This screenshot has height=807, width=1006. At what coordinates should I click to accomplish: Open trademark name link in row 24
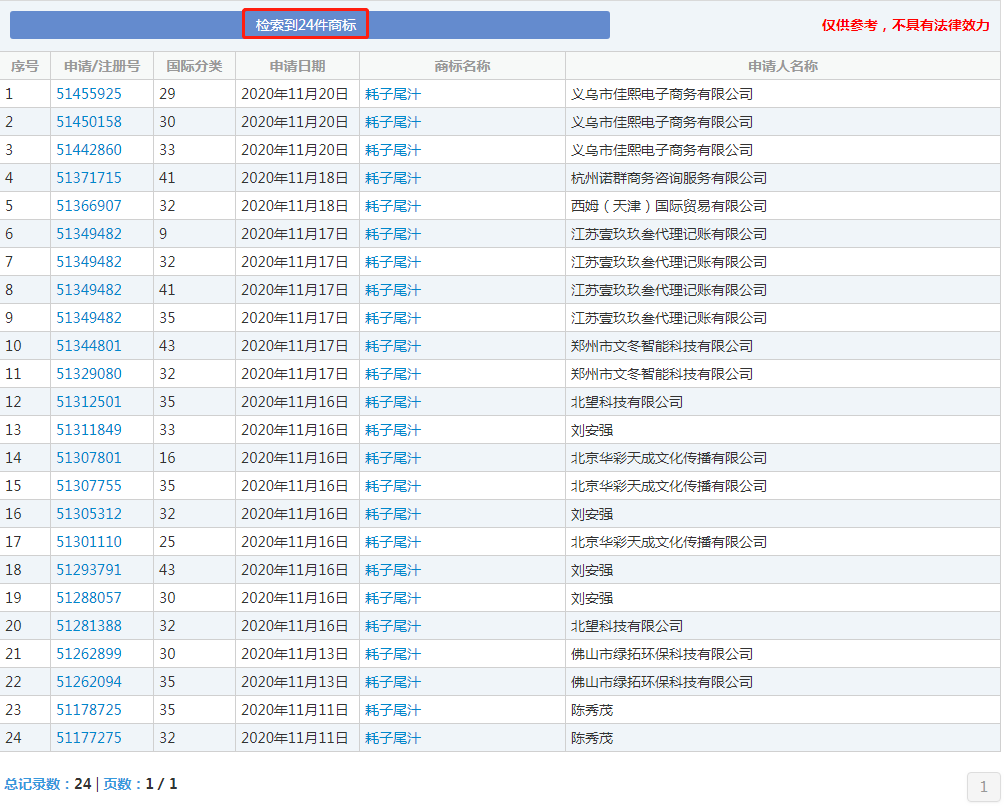click(393, 738)
